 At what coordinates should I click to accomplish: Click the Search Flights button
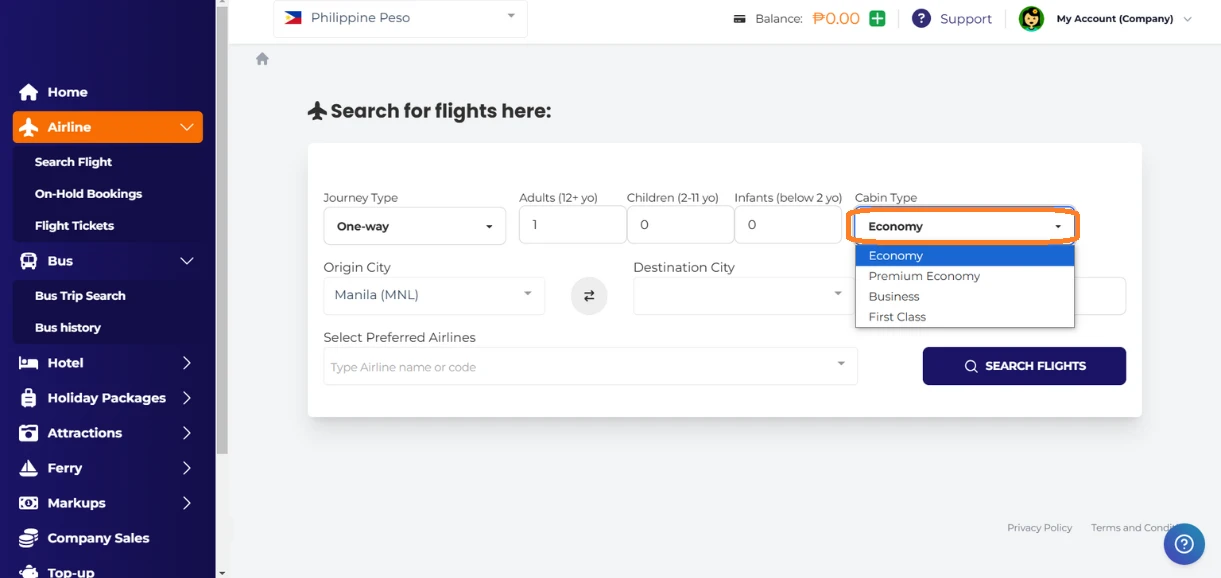click(x=1023, y=366)
